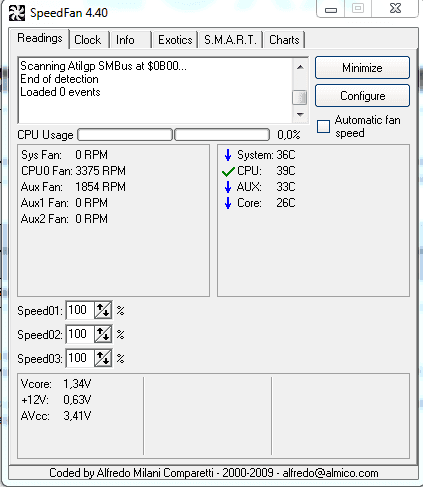
Task: Click the +12V 0,63V voltage reading
Action: 56,400
